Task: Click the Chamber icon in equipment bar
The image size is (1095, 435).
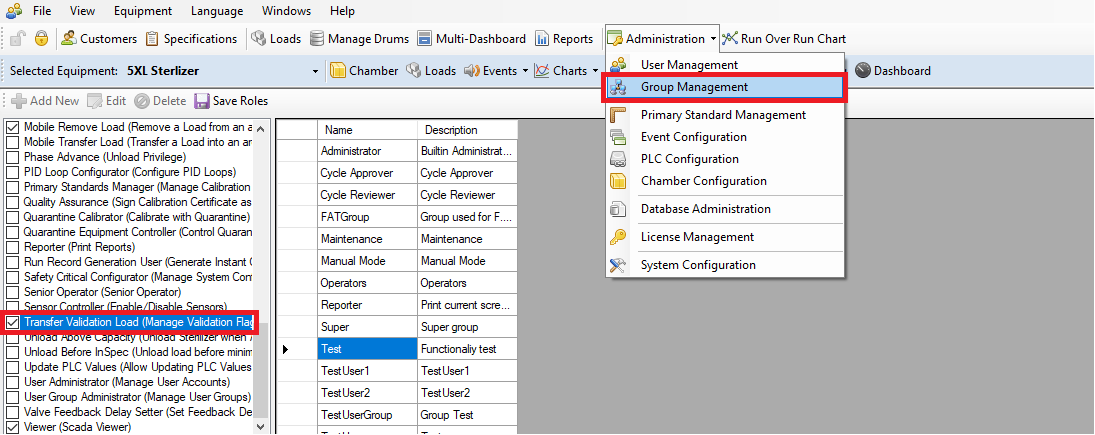Action: (x=338, y=71)
